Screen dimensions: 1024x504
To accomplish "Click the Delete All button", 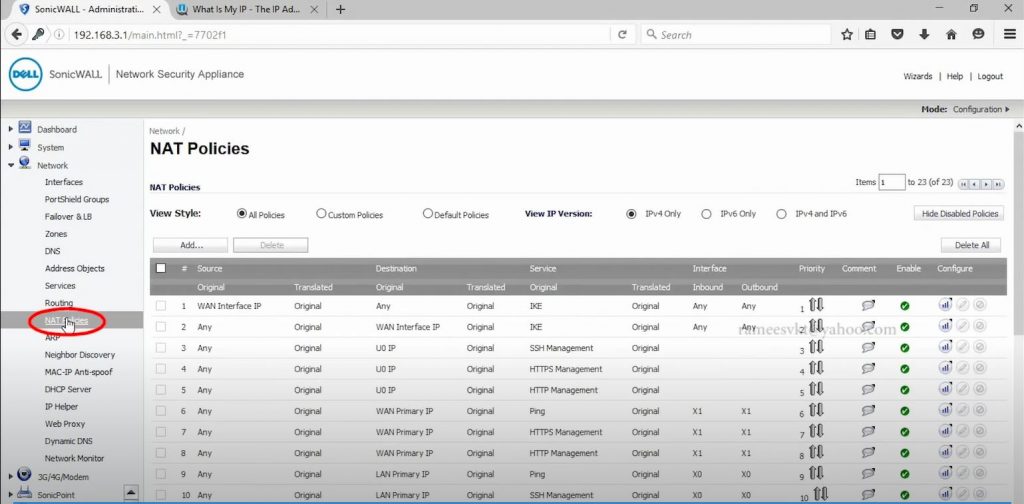I will (x=972, y=245).
